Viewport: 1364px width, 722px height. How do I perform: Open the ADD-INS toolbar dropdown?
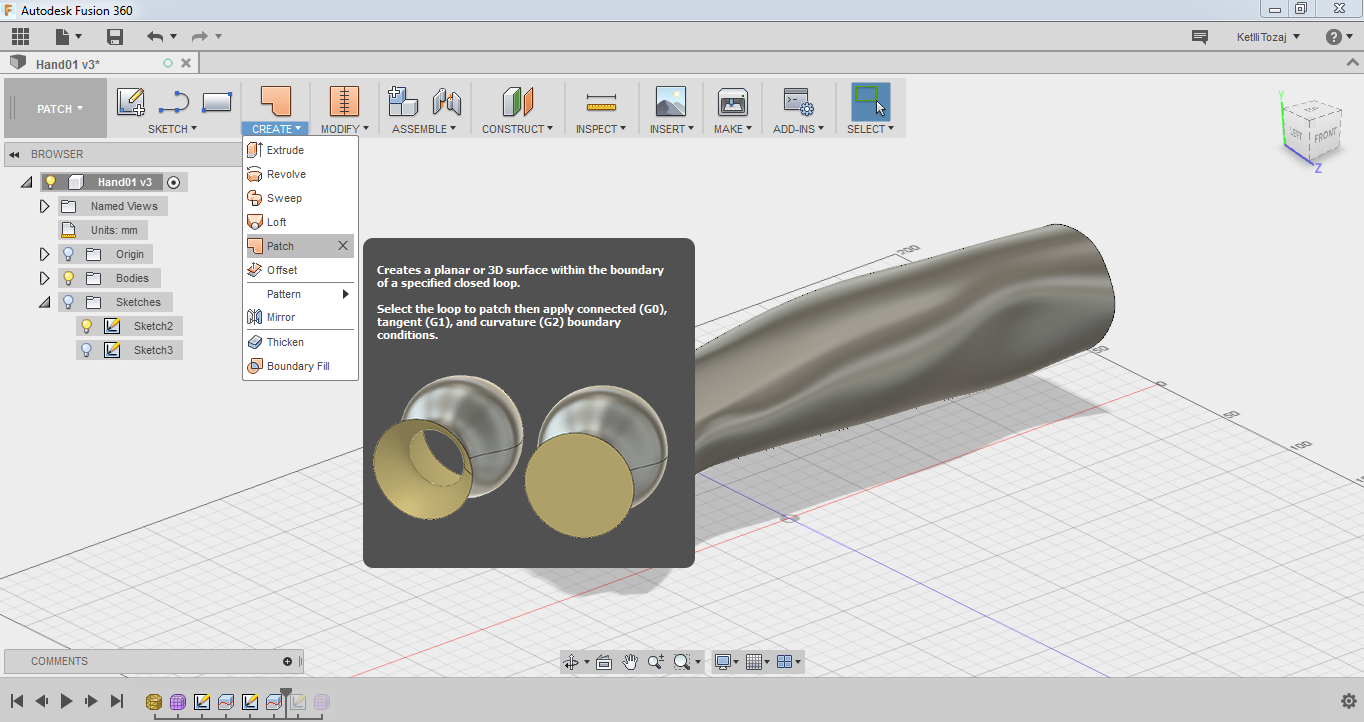799,129
